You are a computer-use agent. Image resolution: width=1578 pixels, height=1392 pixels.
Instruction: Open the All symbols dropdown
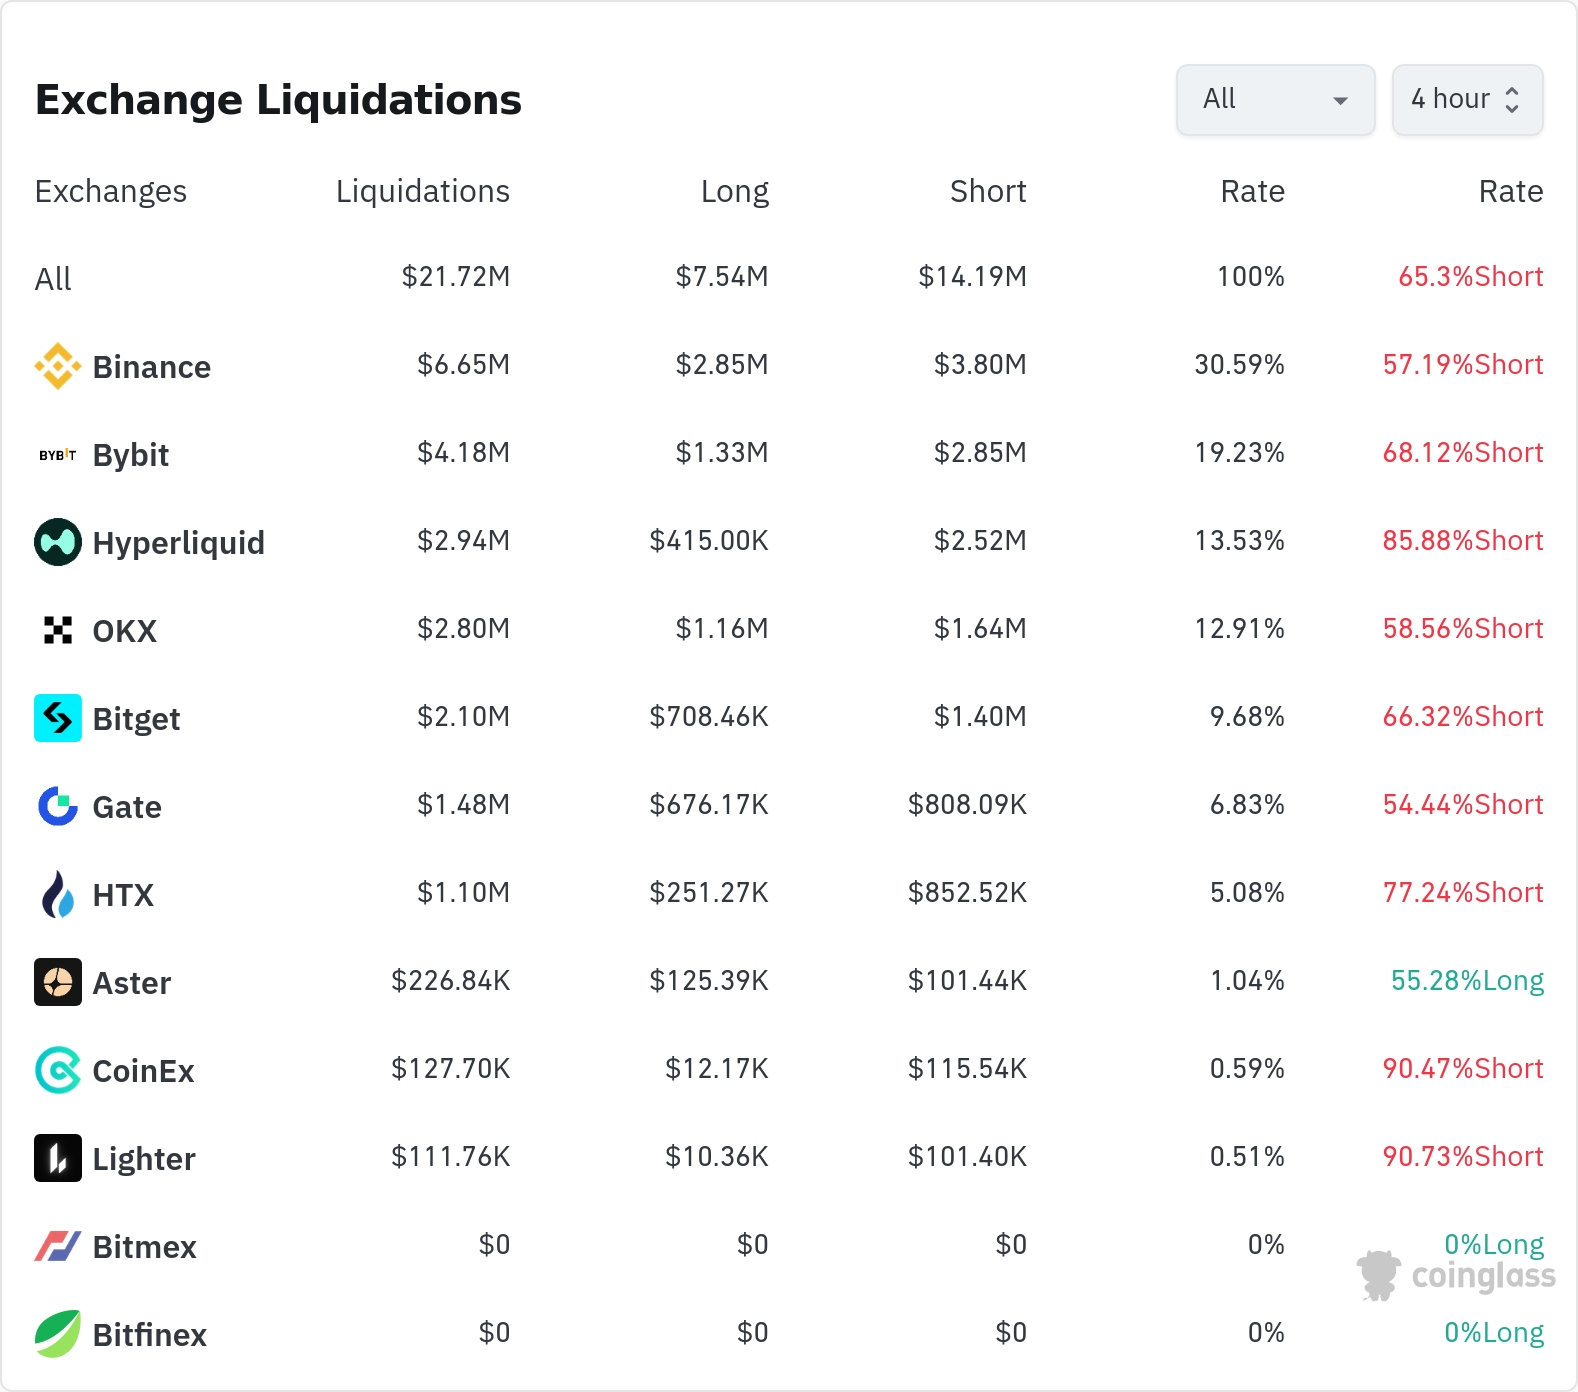click(x=1275, y=100)
